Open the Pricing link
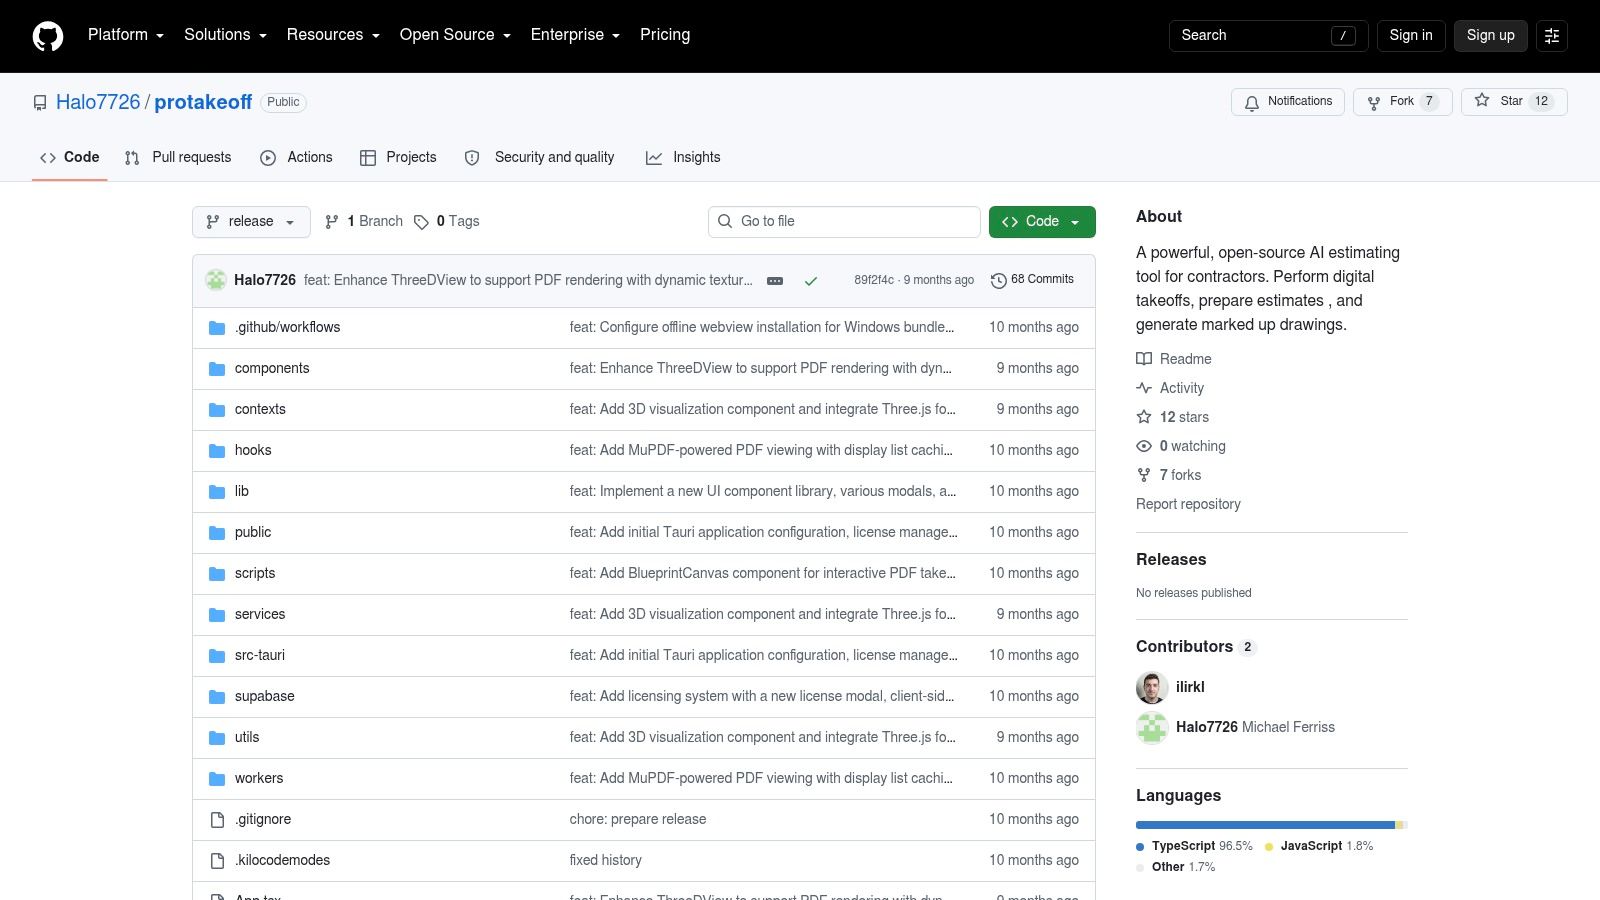1600x900 pixels. (x=665, y=35)
